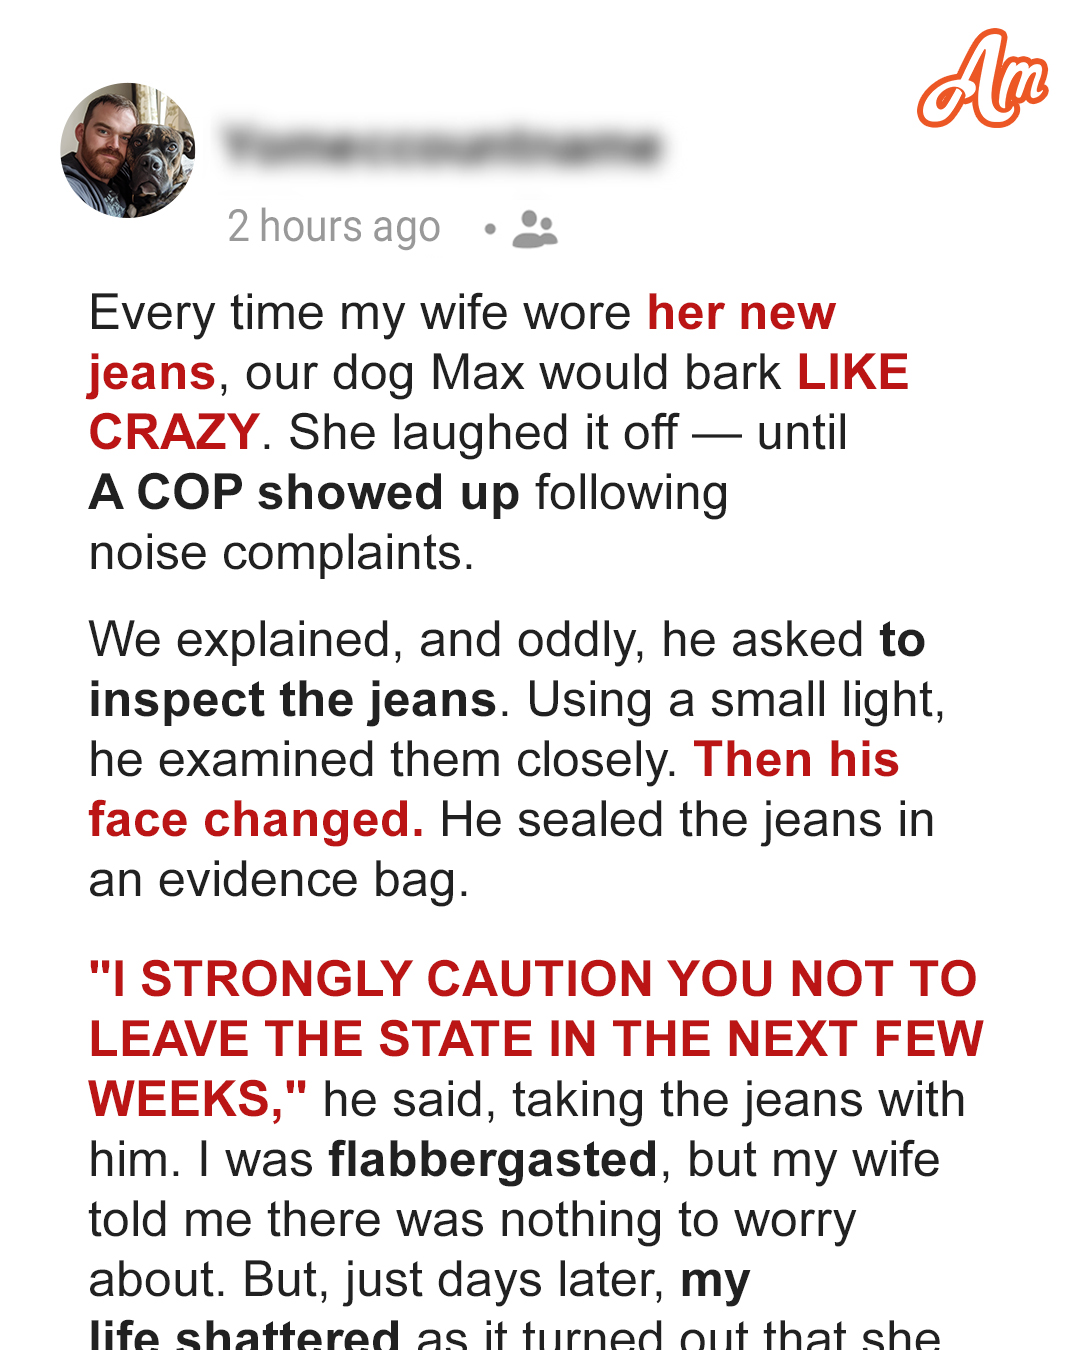This screenshot has height=1350, width=1080.
Task: Click the blurred account name
Action: pos(441,146)
